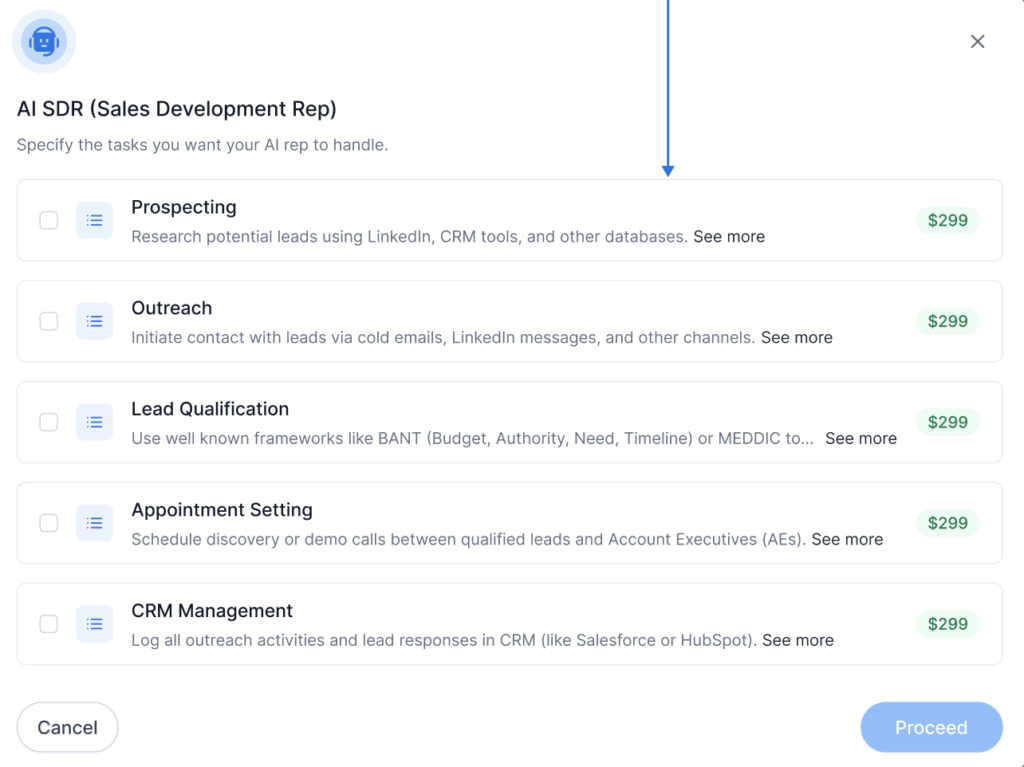
Task: Click the Proceed button
Action: coord(931,727)
